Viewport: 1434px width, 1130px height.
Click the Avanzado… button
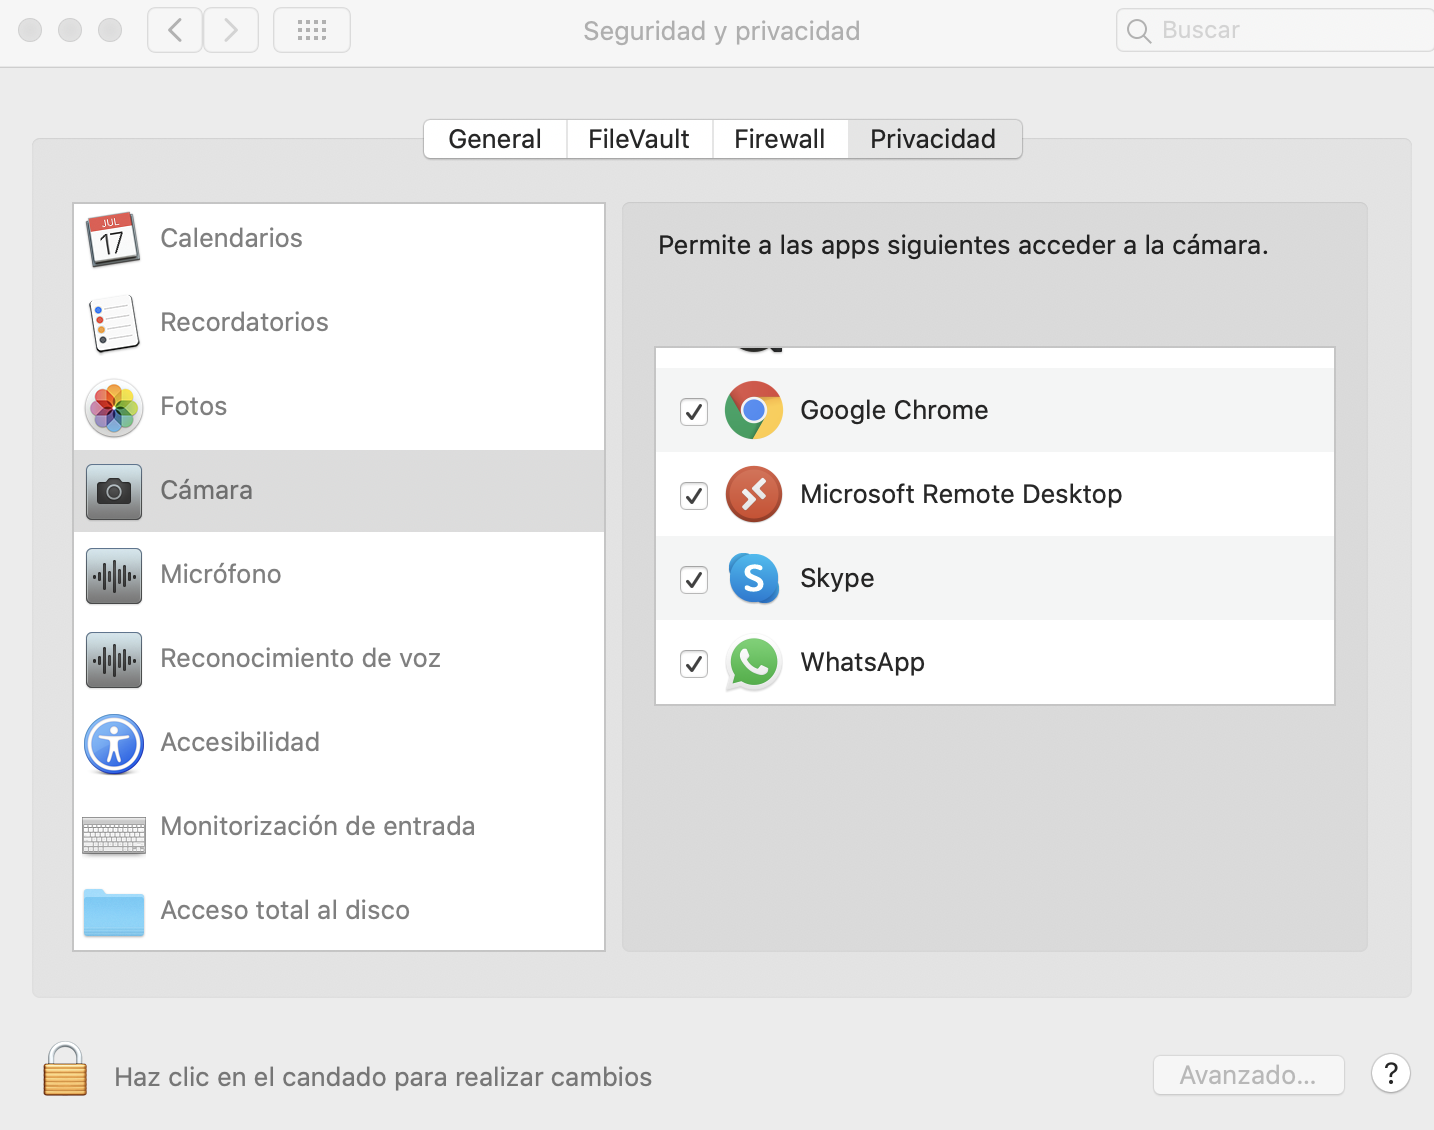(x=1248, y=1075)
